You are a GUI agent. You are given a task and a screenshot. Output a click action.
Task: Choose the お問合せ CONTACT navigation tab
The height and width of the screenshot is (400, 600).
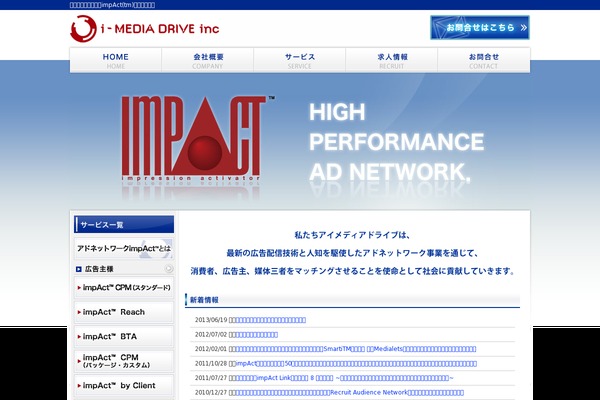[484, 60]
